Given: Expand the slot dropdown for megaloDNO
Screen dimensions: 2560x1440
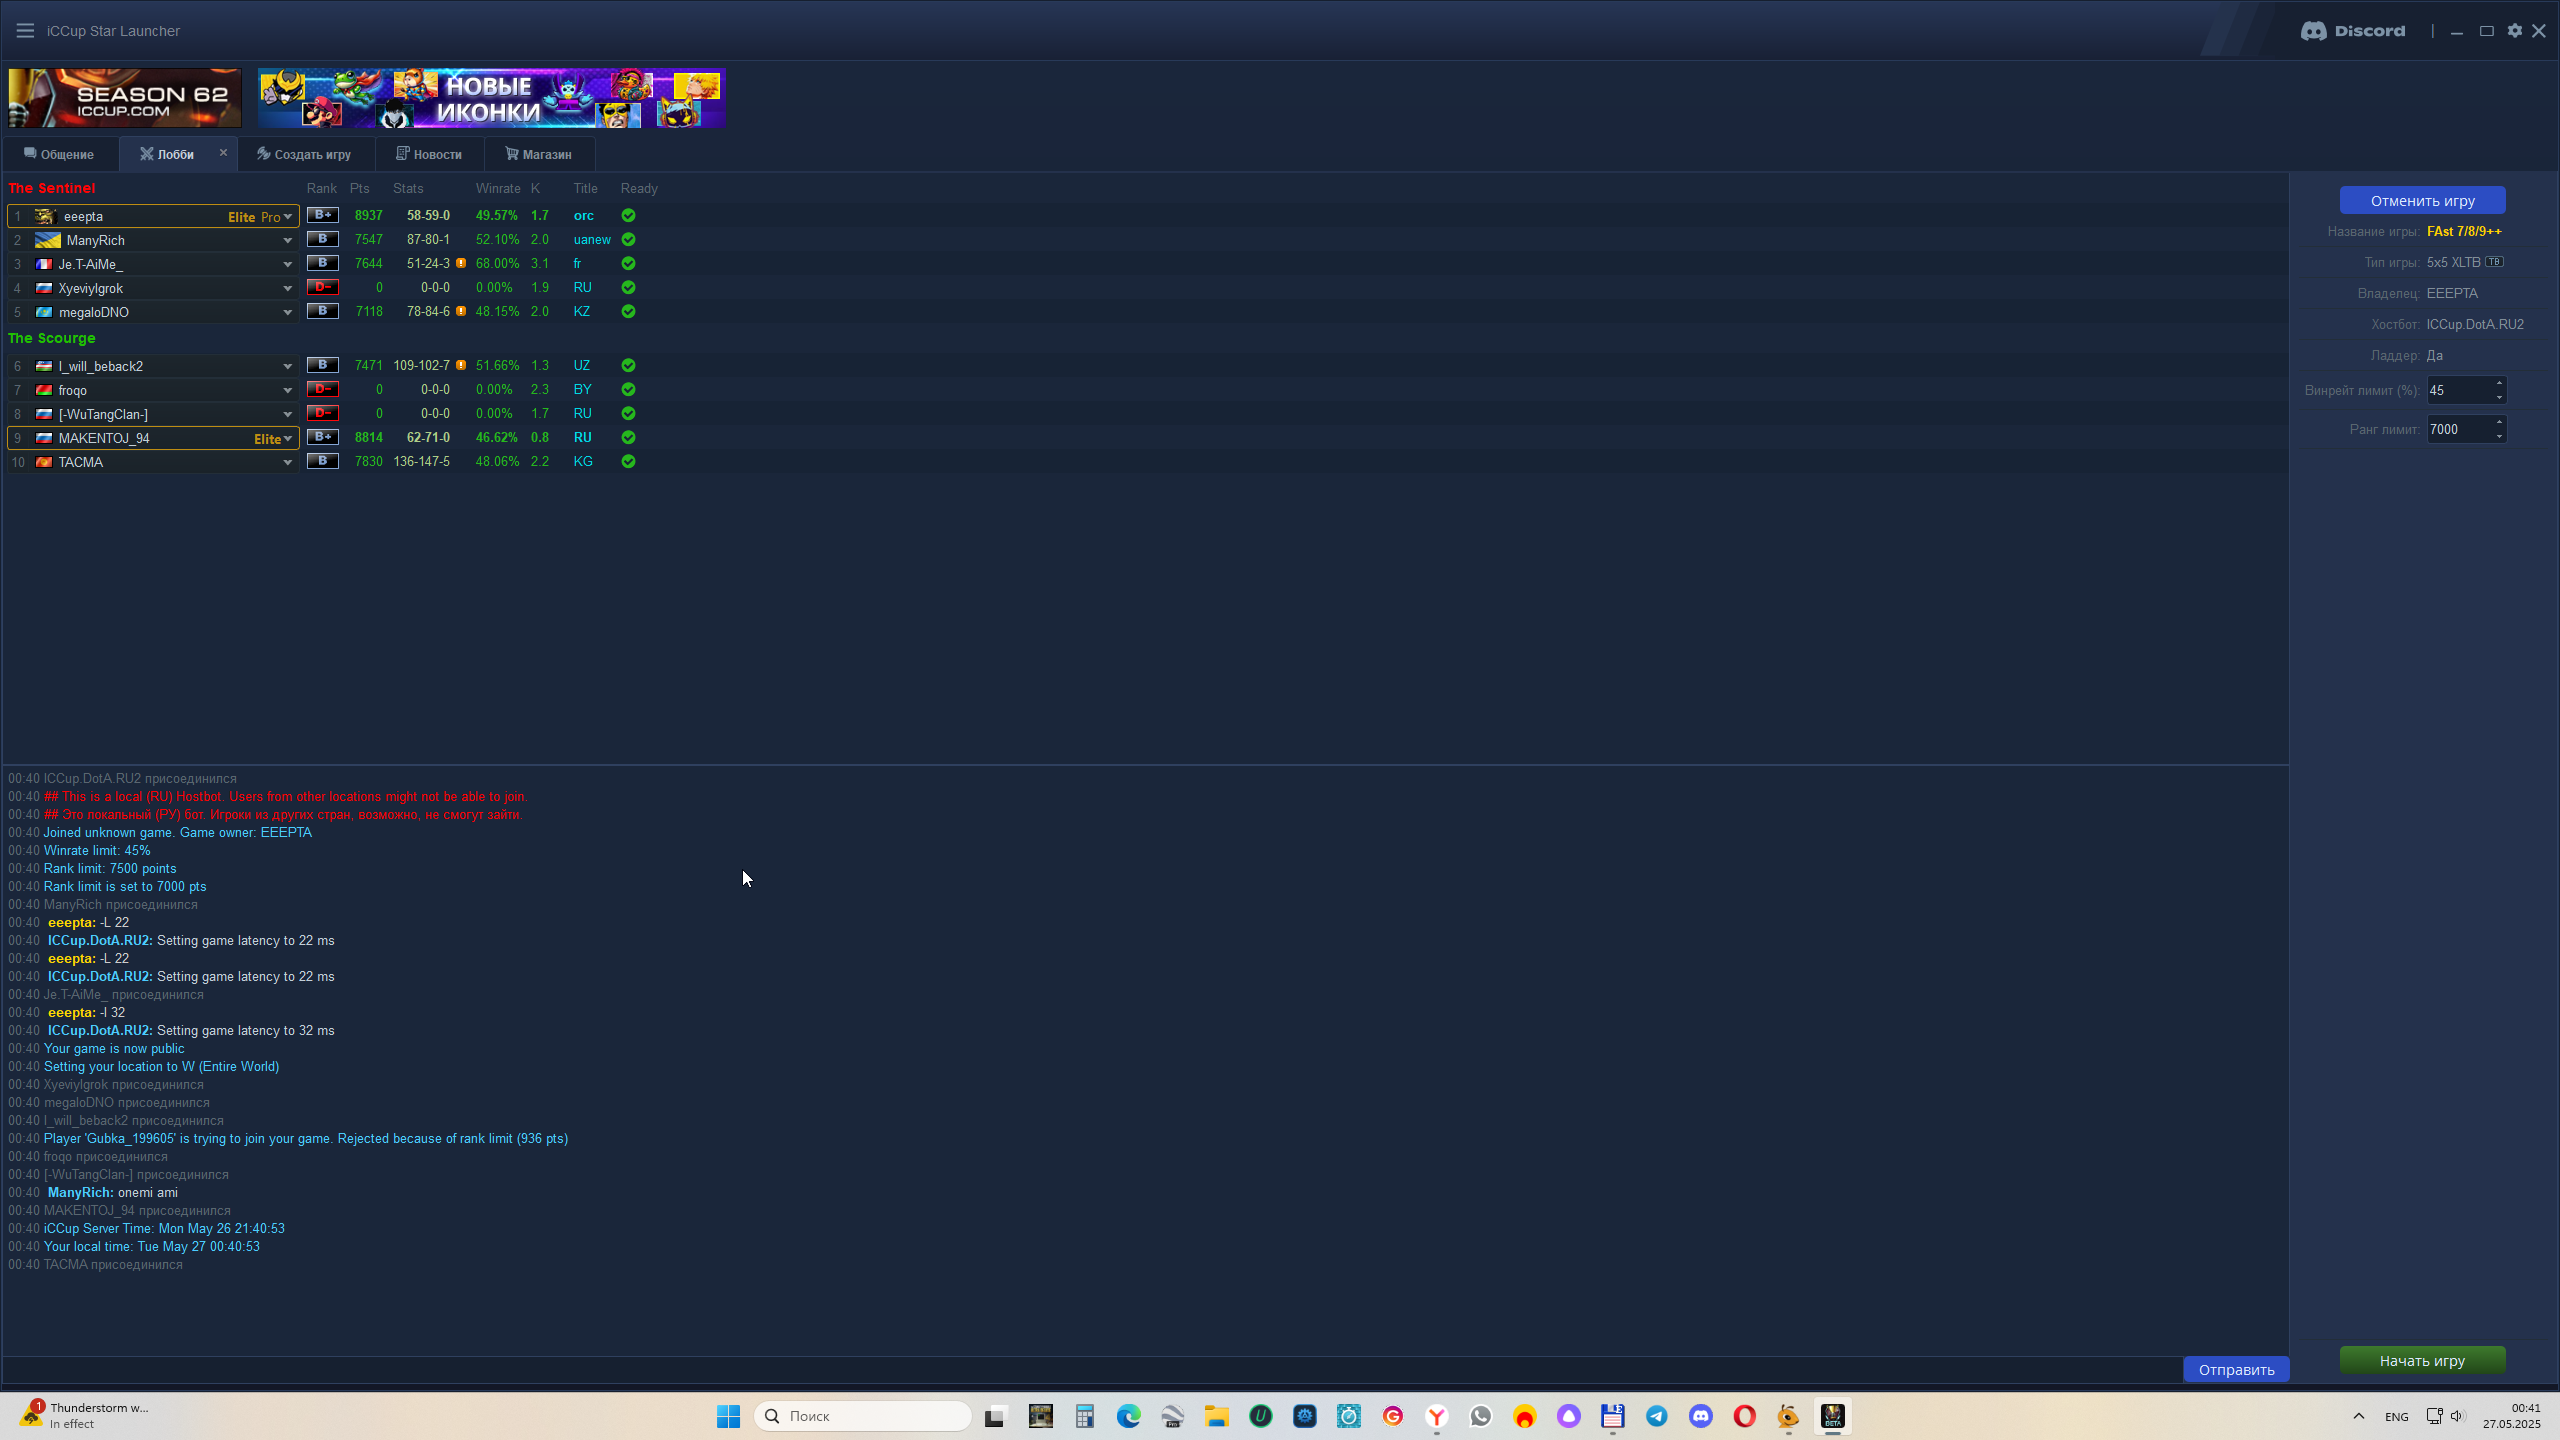Looking at the screenshot, I should click(287, 312).
